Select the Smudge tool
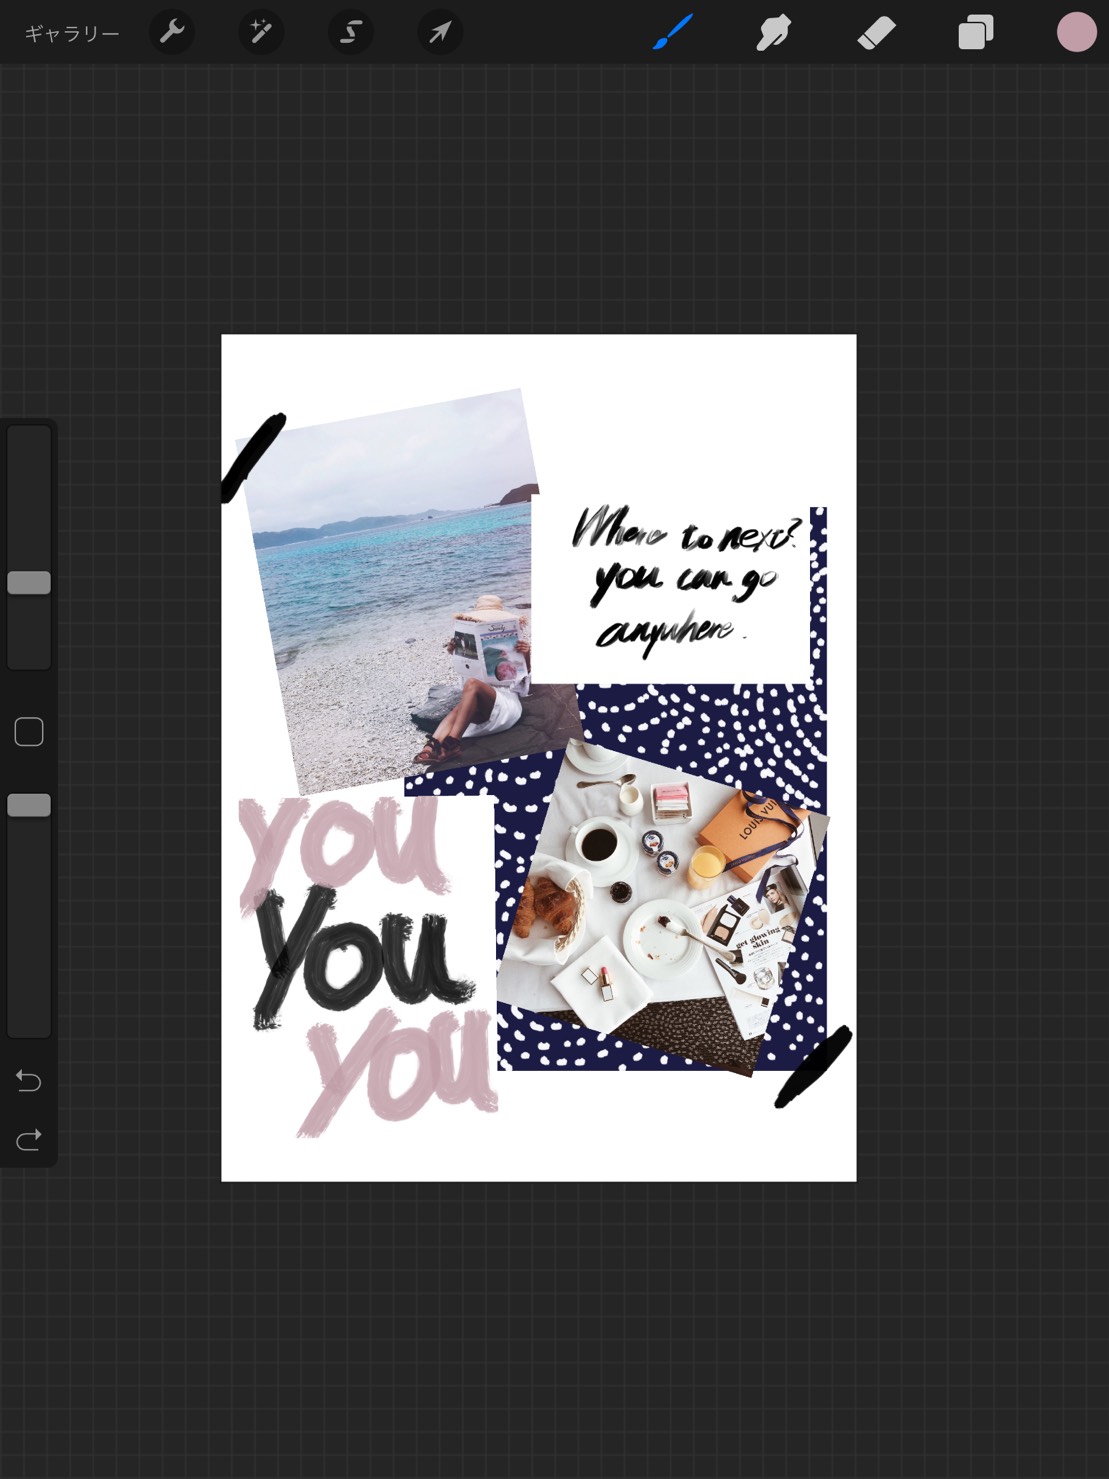Viewport: 1109px width, 1479px height. pos(774,33)
